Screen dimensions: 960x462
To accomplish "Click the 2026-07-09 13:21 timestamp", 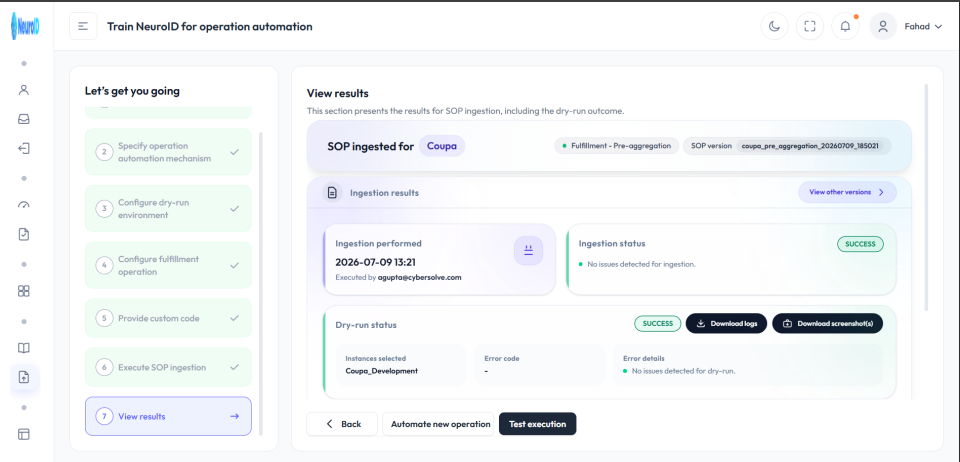I will (375, 262).
